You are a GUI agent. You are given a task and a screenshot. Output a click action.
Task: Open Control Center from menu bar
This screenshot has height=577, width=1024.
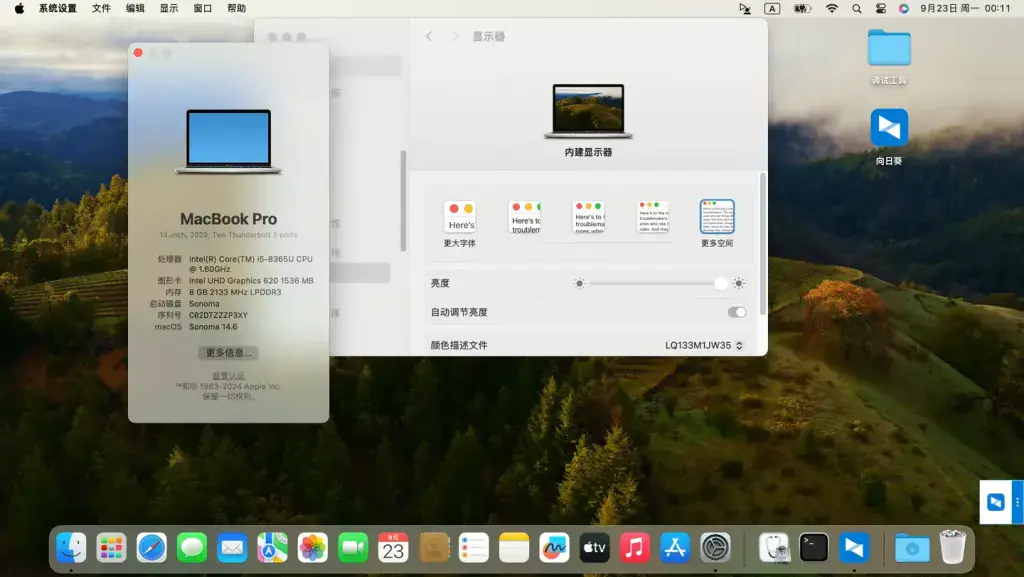880,8
